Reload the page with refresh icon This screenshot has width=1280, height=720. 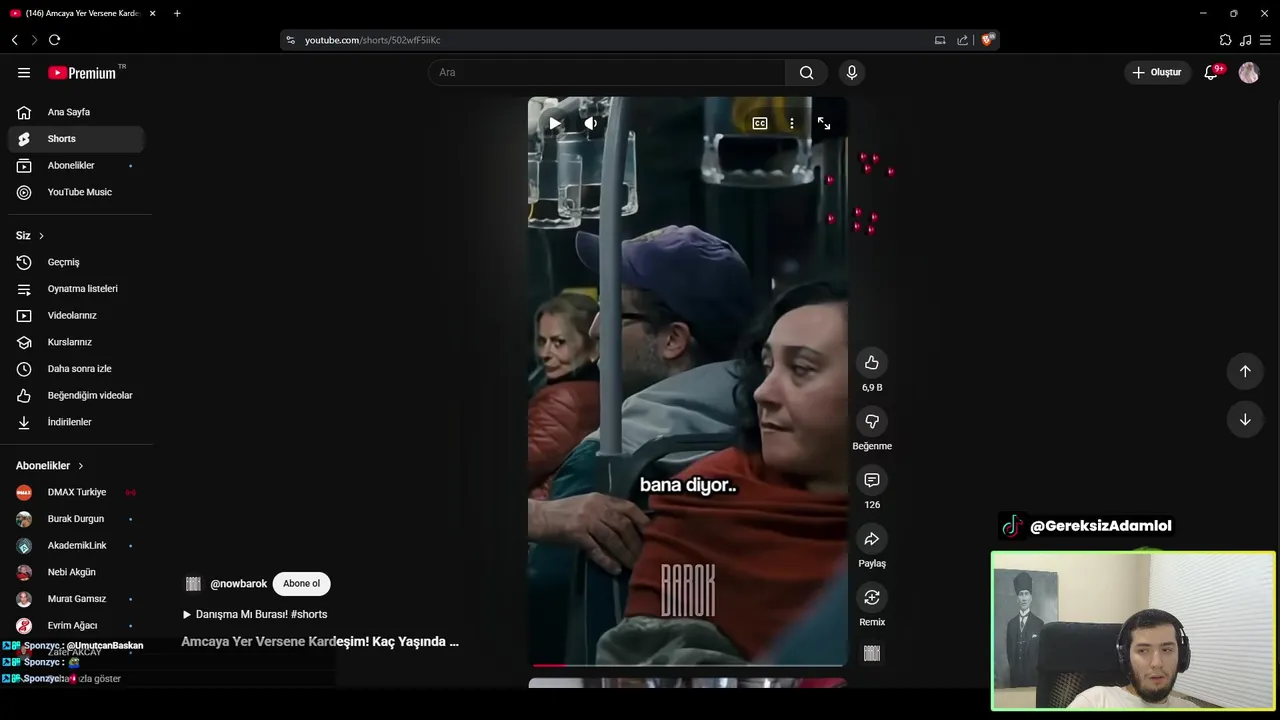(54, 40)
